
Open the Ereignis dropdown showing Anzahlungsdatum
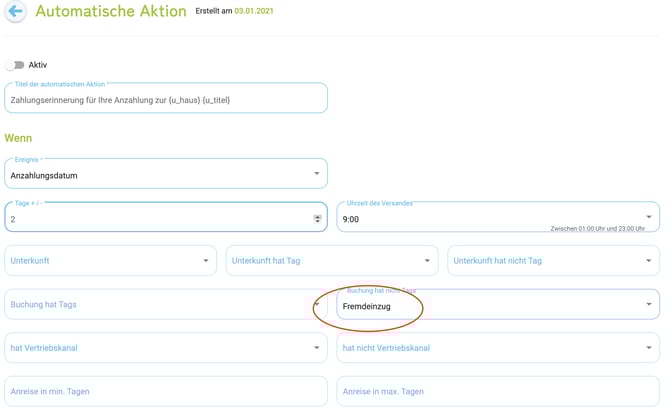(x=166, y=174)
